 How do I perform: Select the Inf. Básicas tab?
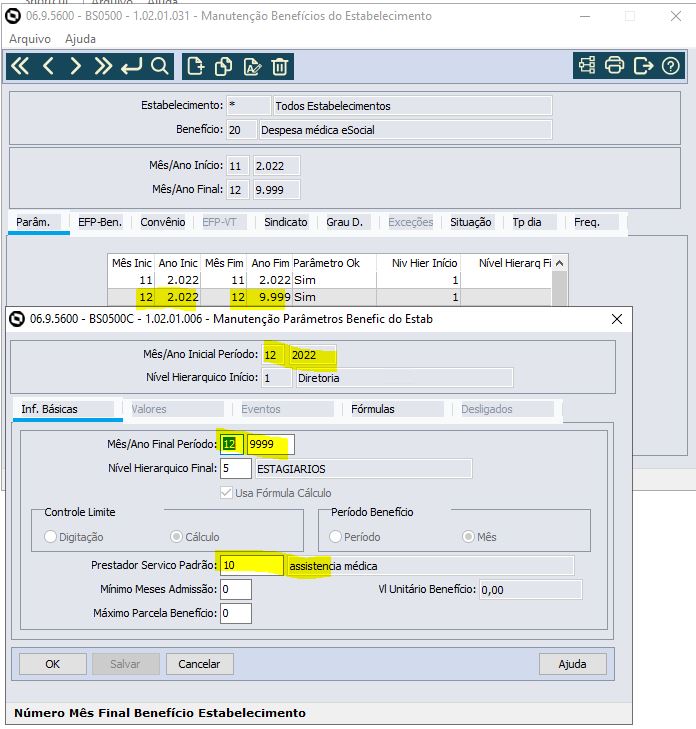click(68, 410)
